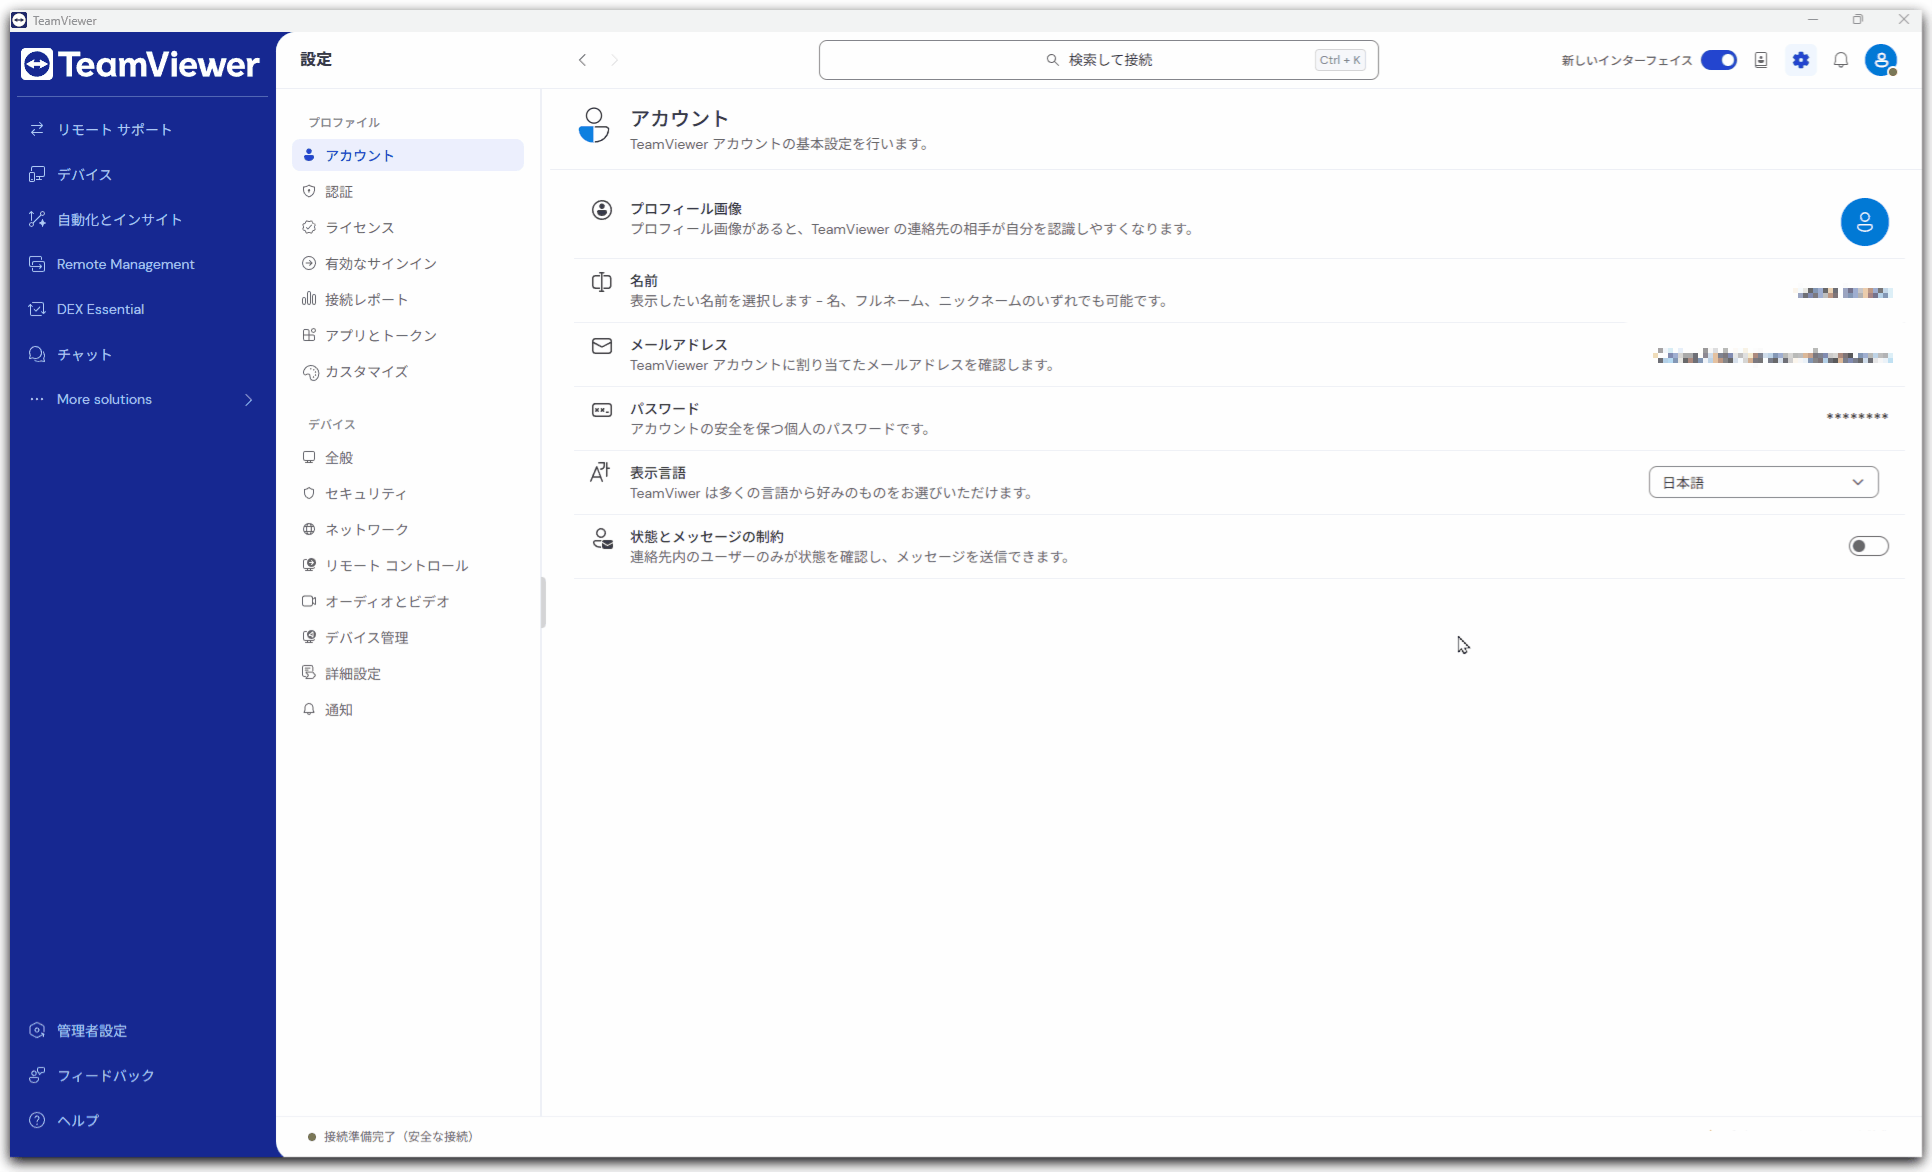Open the 表示言語 dropdown showing 日本語
The height and width of the screenshot is (1172, 1932).
tap(1763, 482)
